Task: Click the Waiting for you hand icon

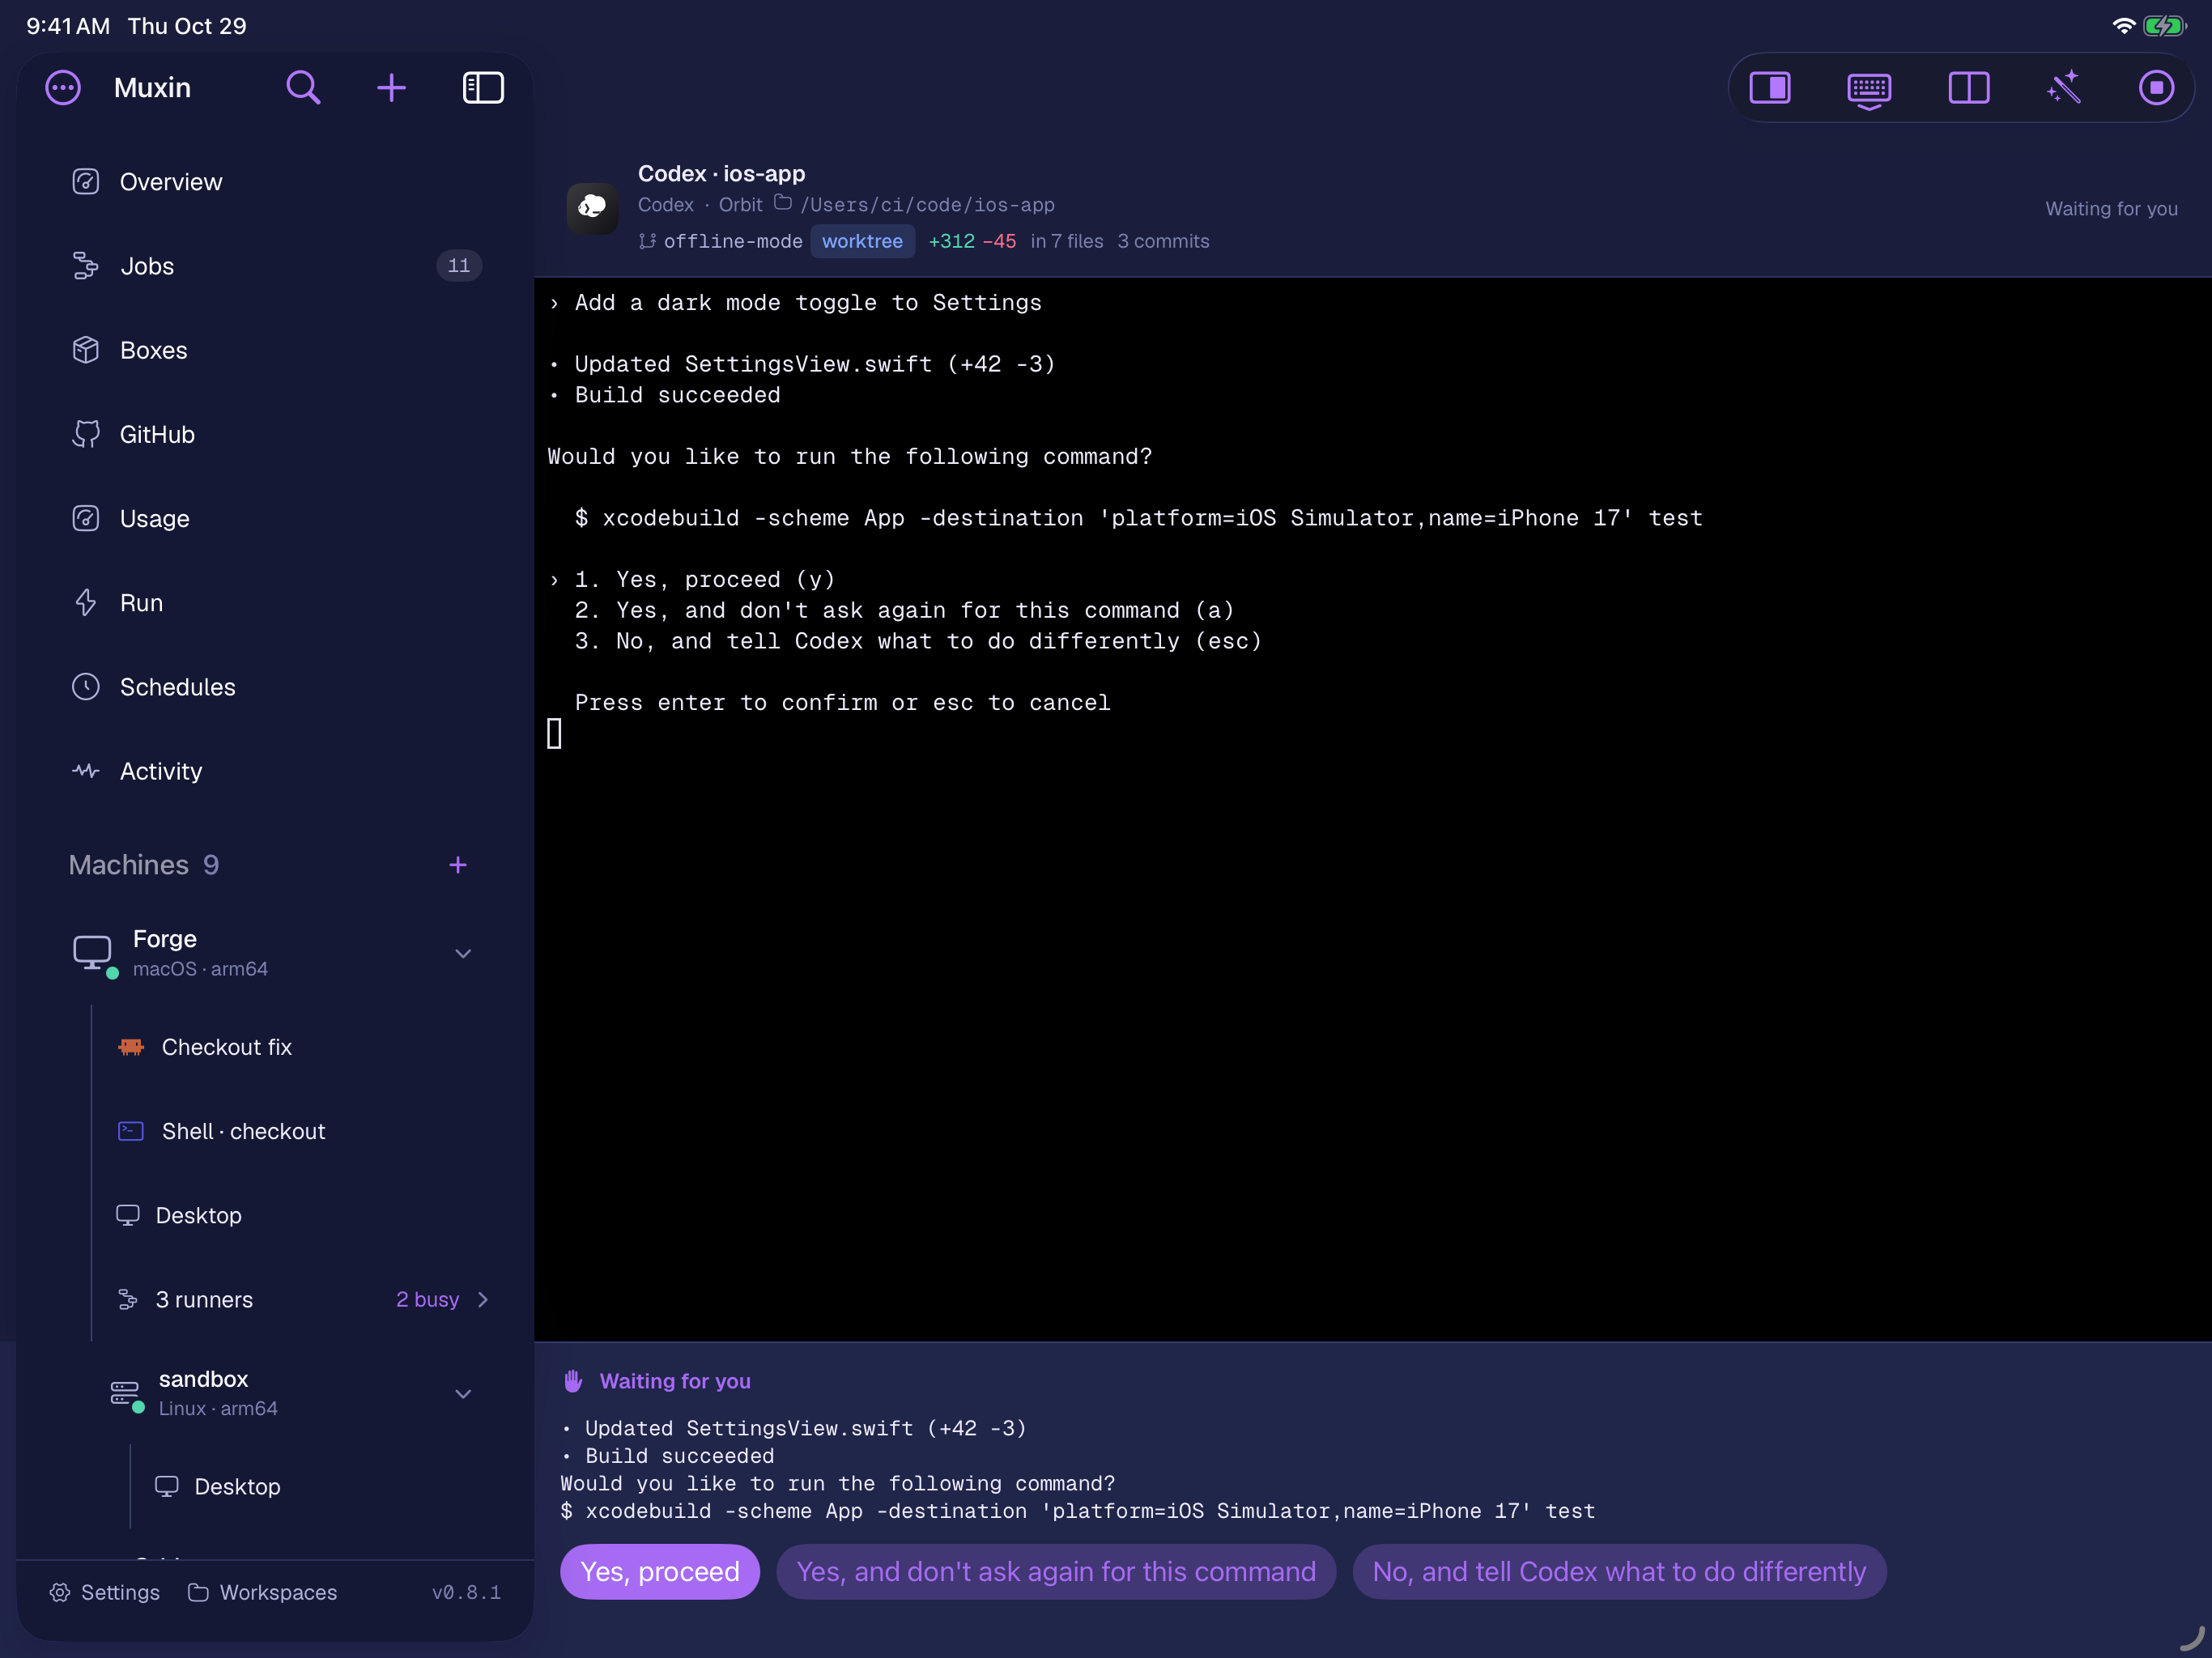Action: 573,1381
